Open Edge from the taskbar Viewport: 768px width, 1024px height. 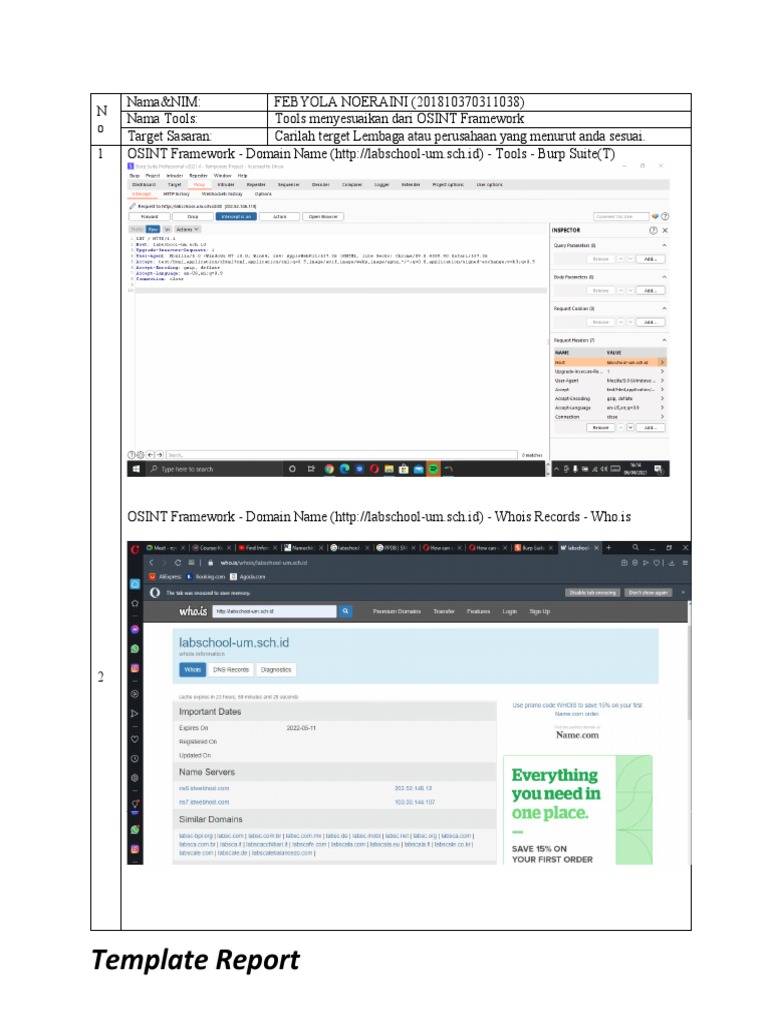(x=344, y=469)
